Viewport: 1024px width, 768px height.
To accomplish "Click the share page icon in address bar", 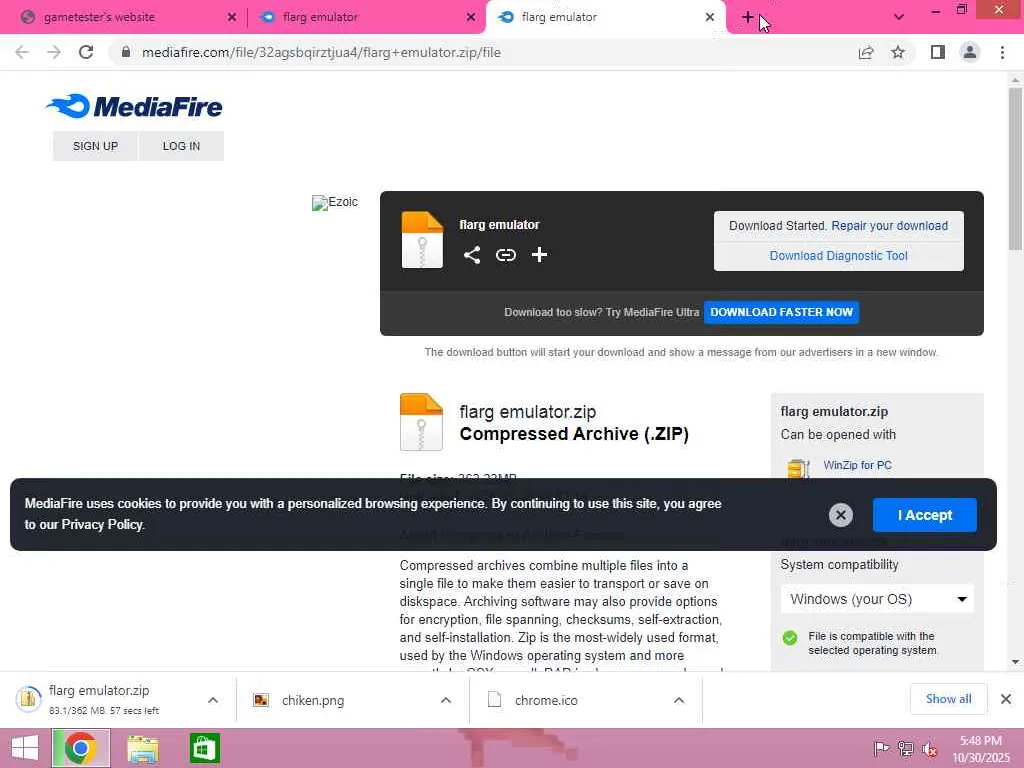I will pos(866,52).
